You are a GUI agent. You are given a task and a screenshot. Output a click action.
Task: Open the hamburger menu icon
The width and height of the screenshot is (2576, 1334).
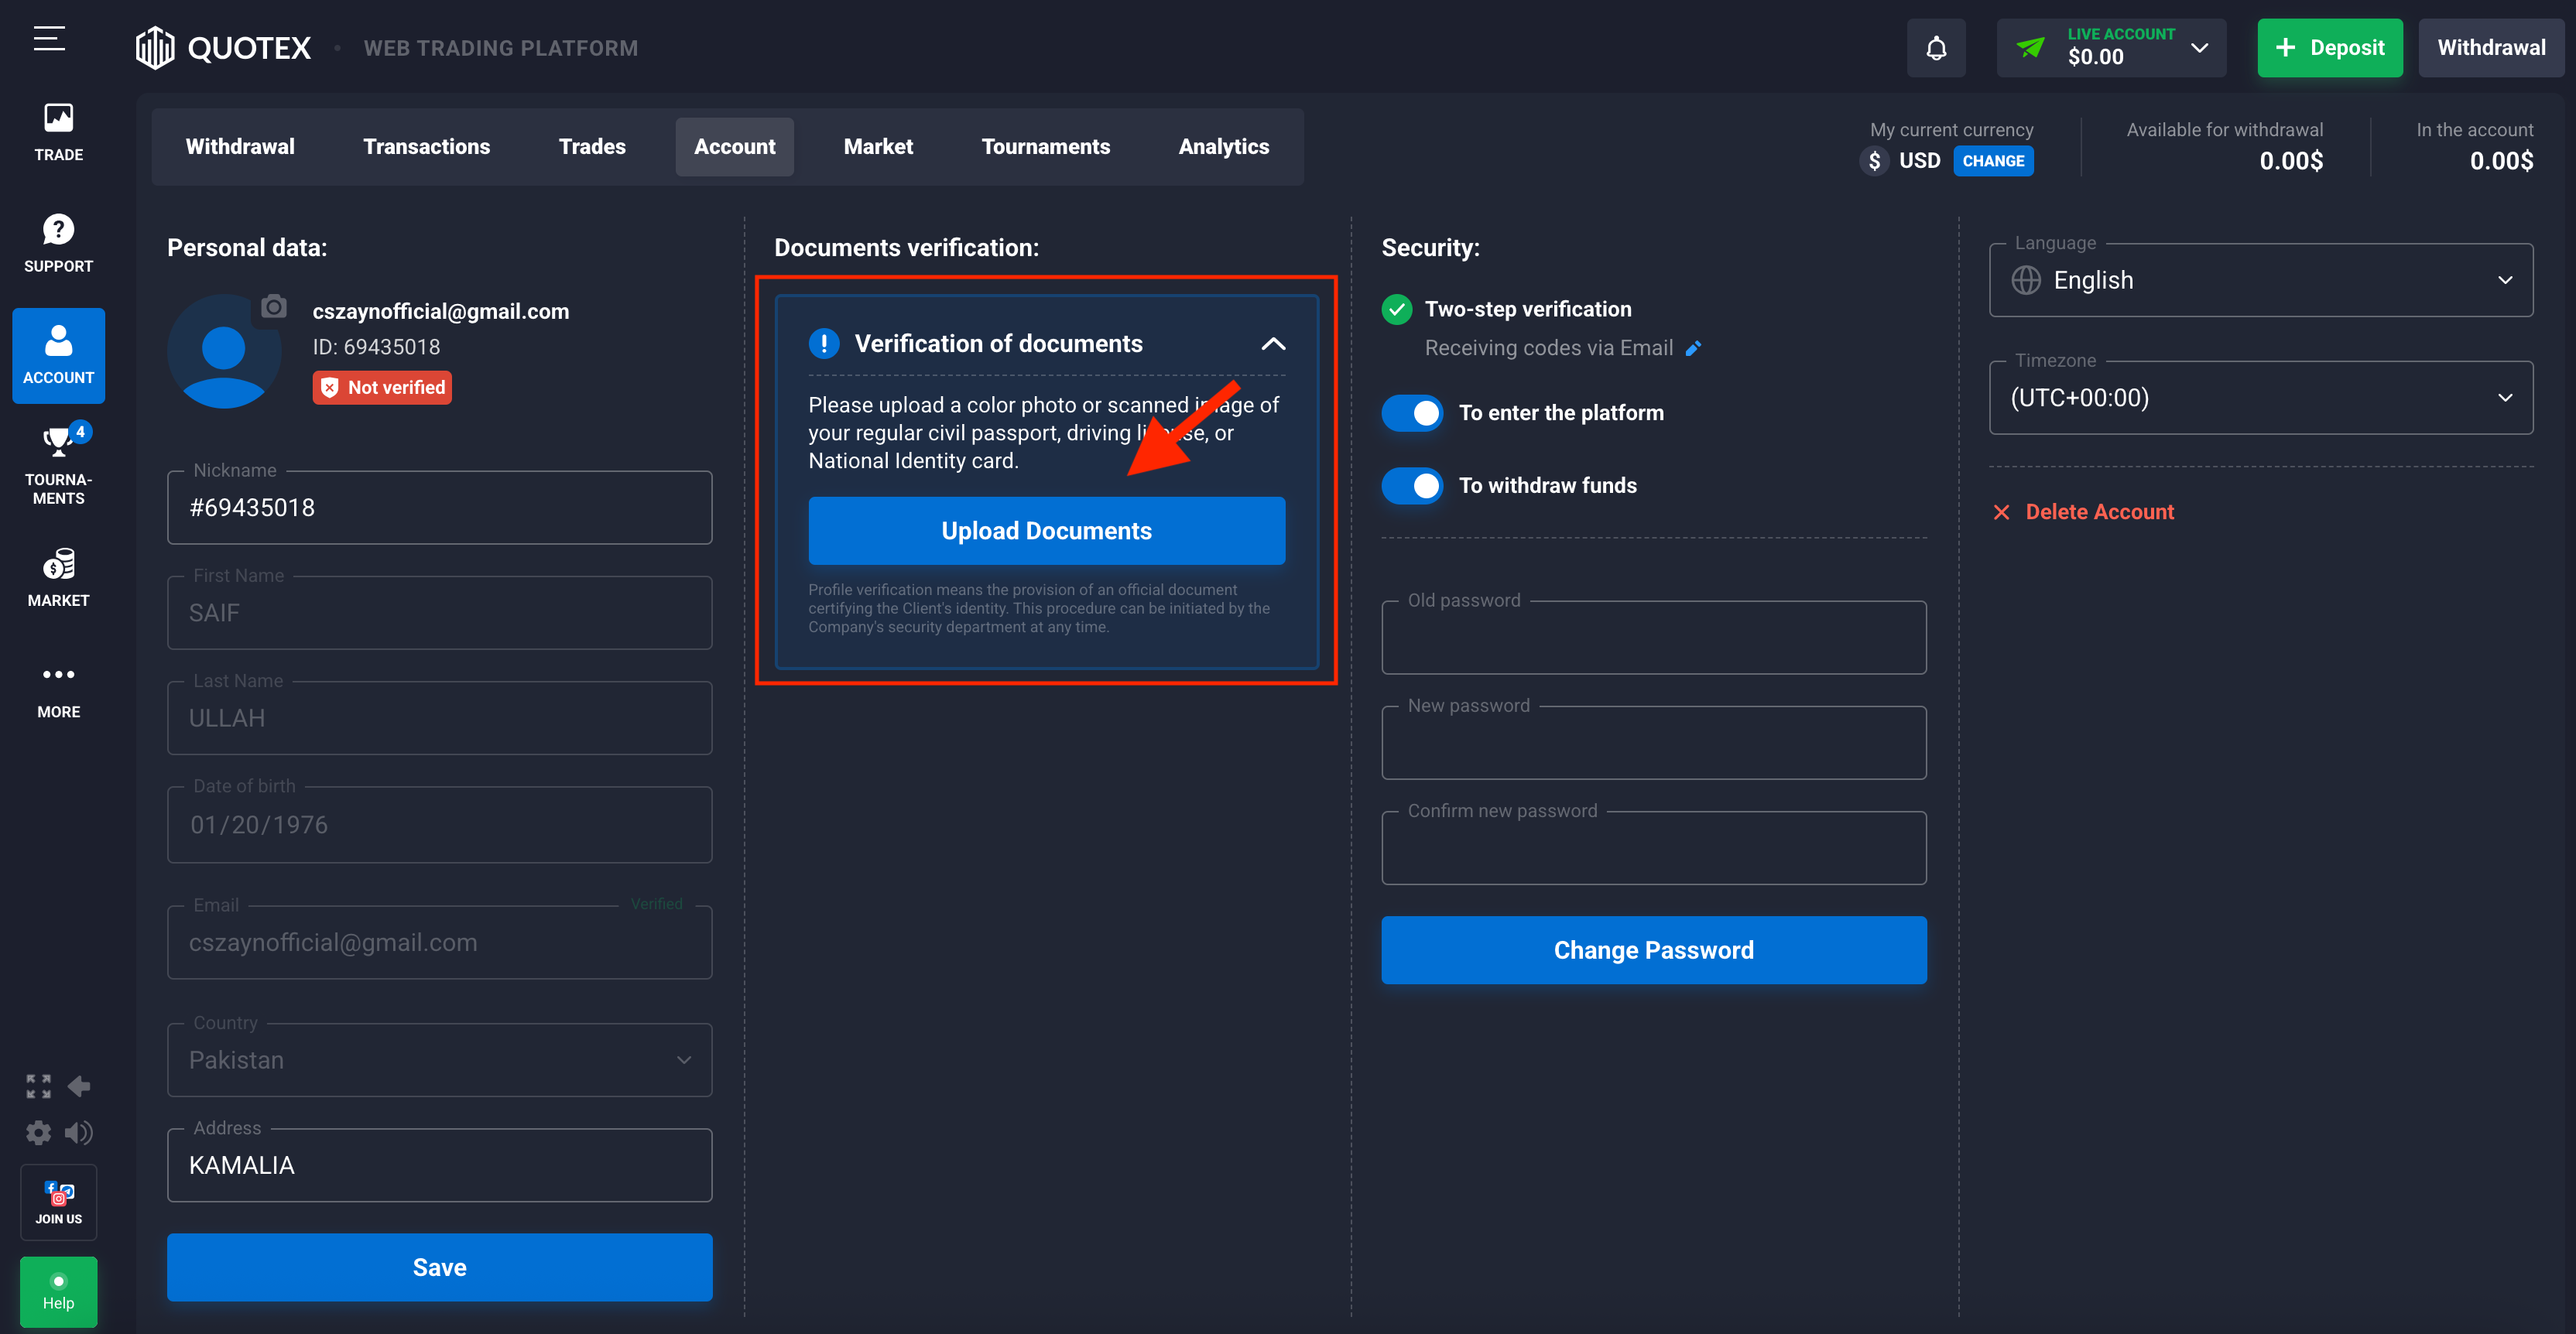click(49, 39)
